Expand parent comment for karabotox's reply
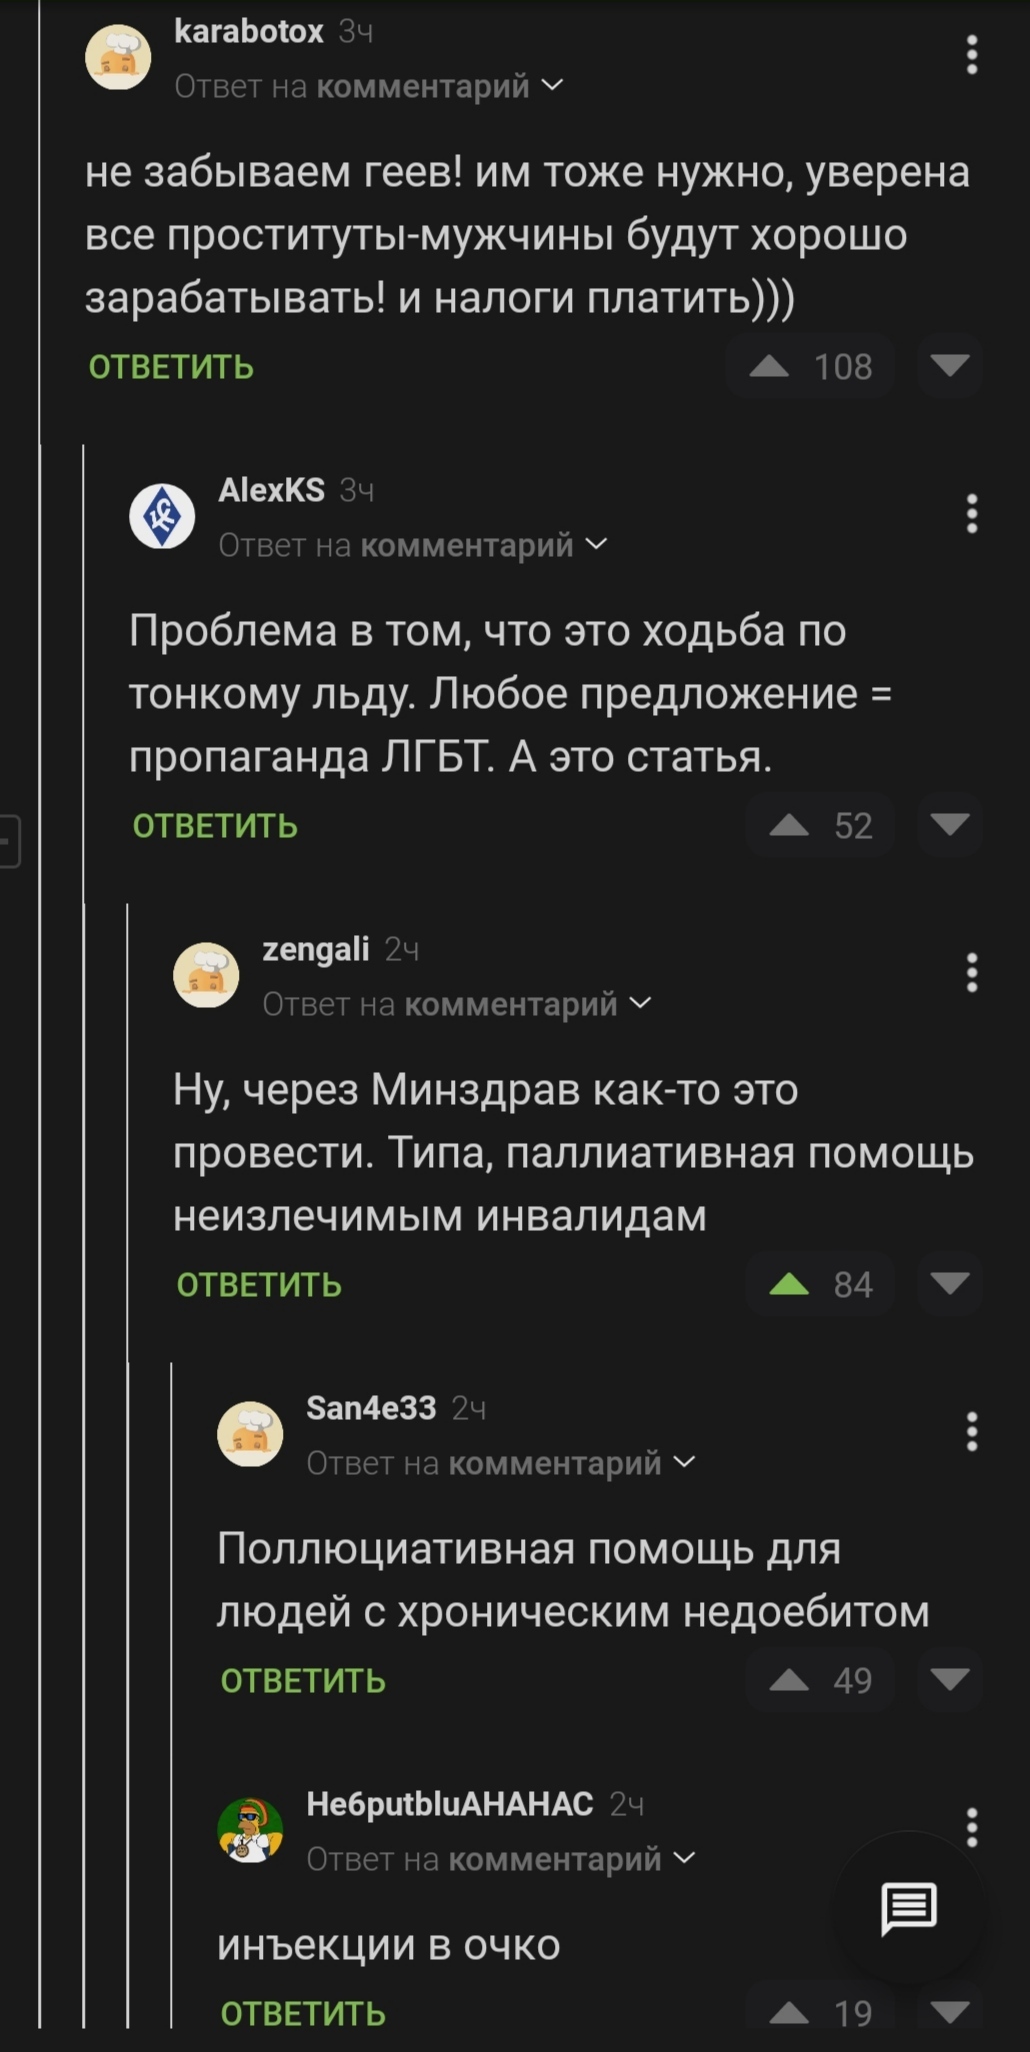This screenshot has width=1030, height=2052. pyautogui.click(x=552, y=86)
